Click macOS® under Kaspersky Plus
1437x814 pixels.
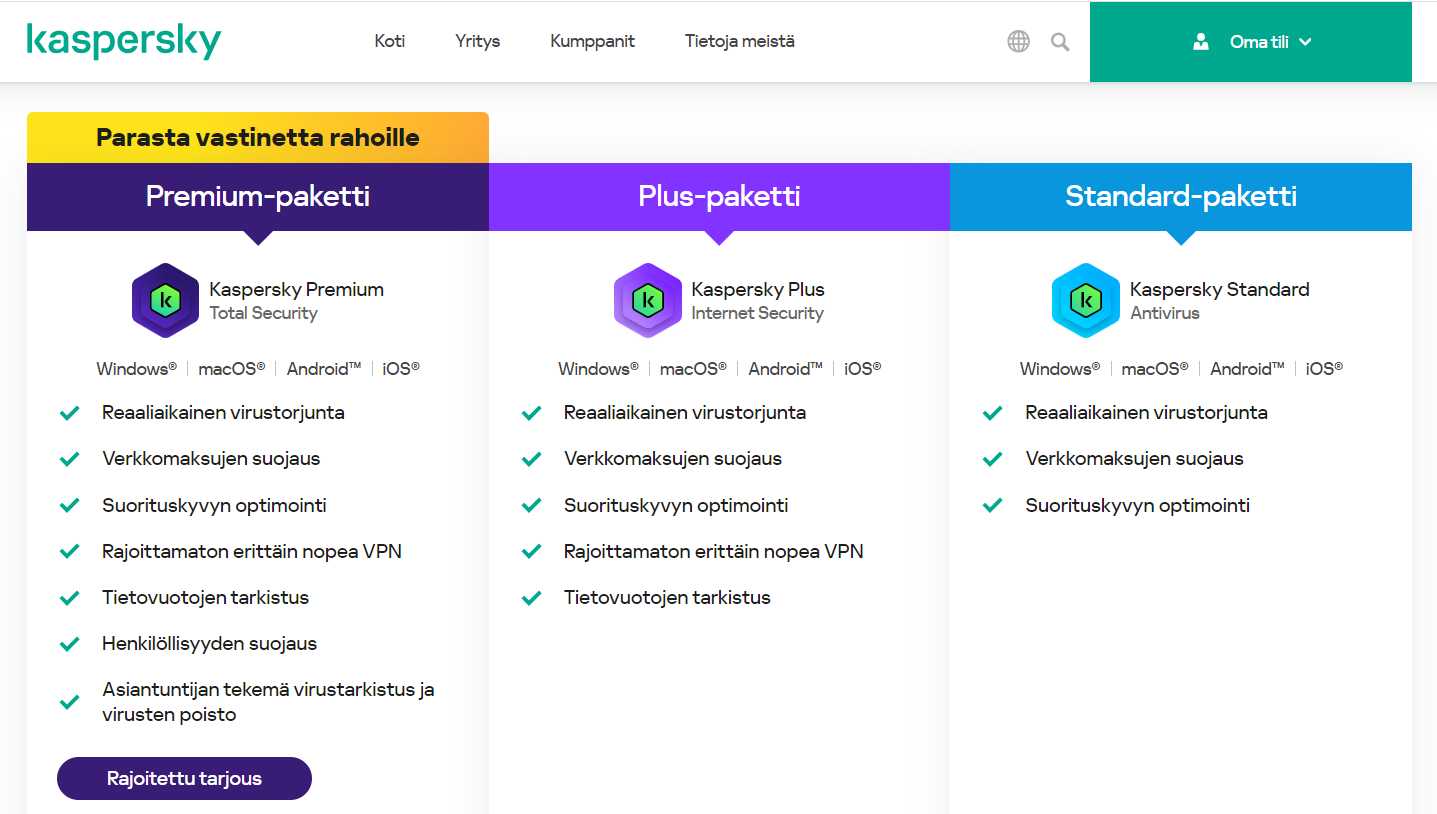click(x=693, y=368)
